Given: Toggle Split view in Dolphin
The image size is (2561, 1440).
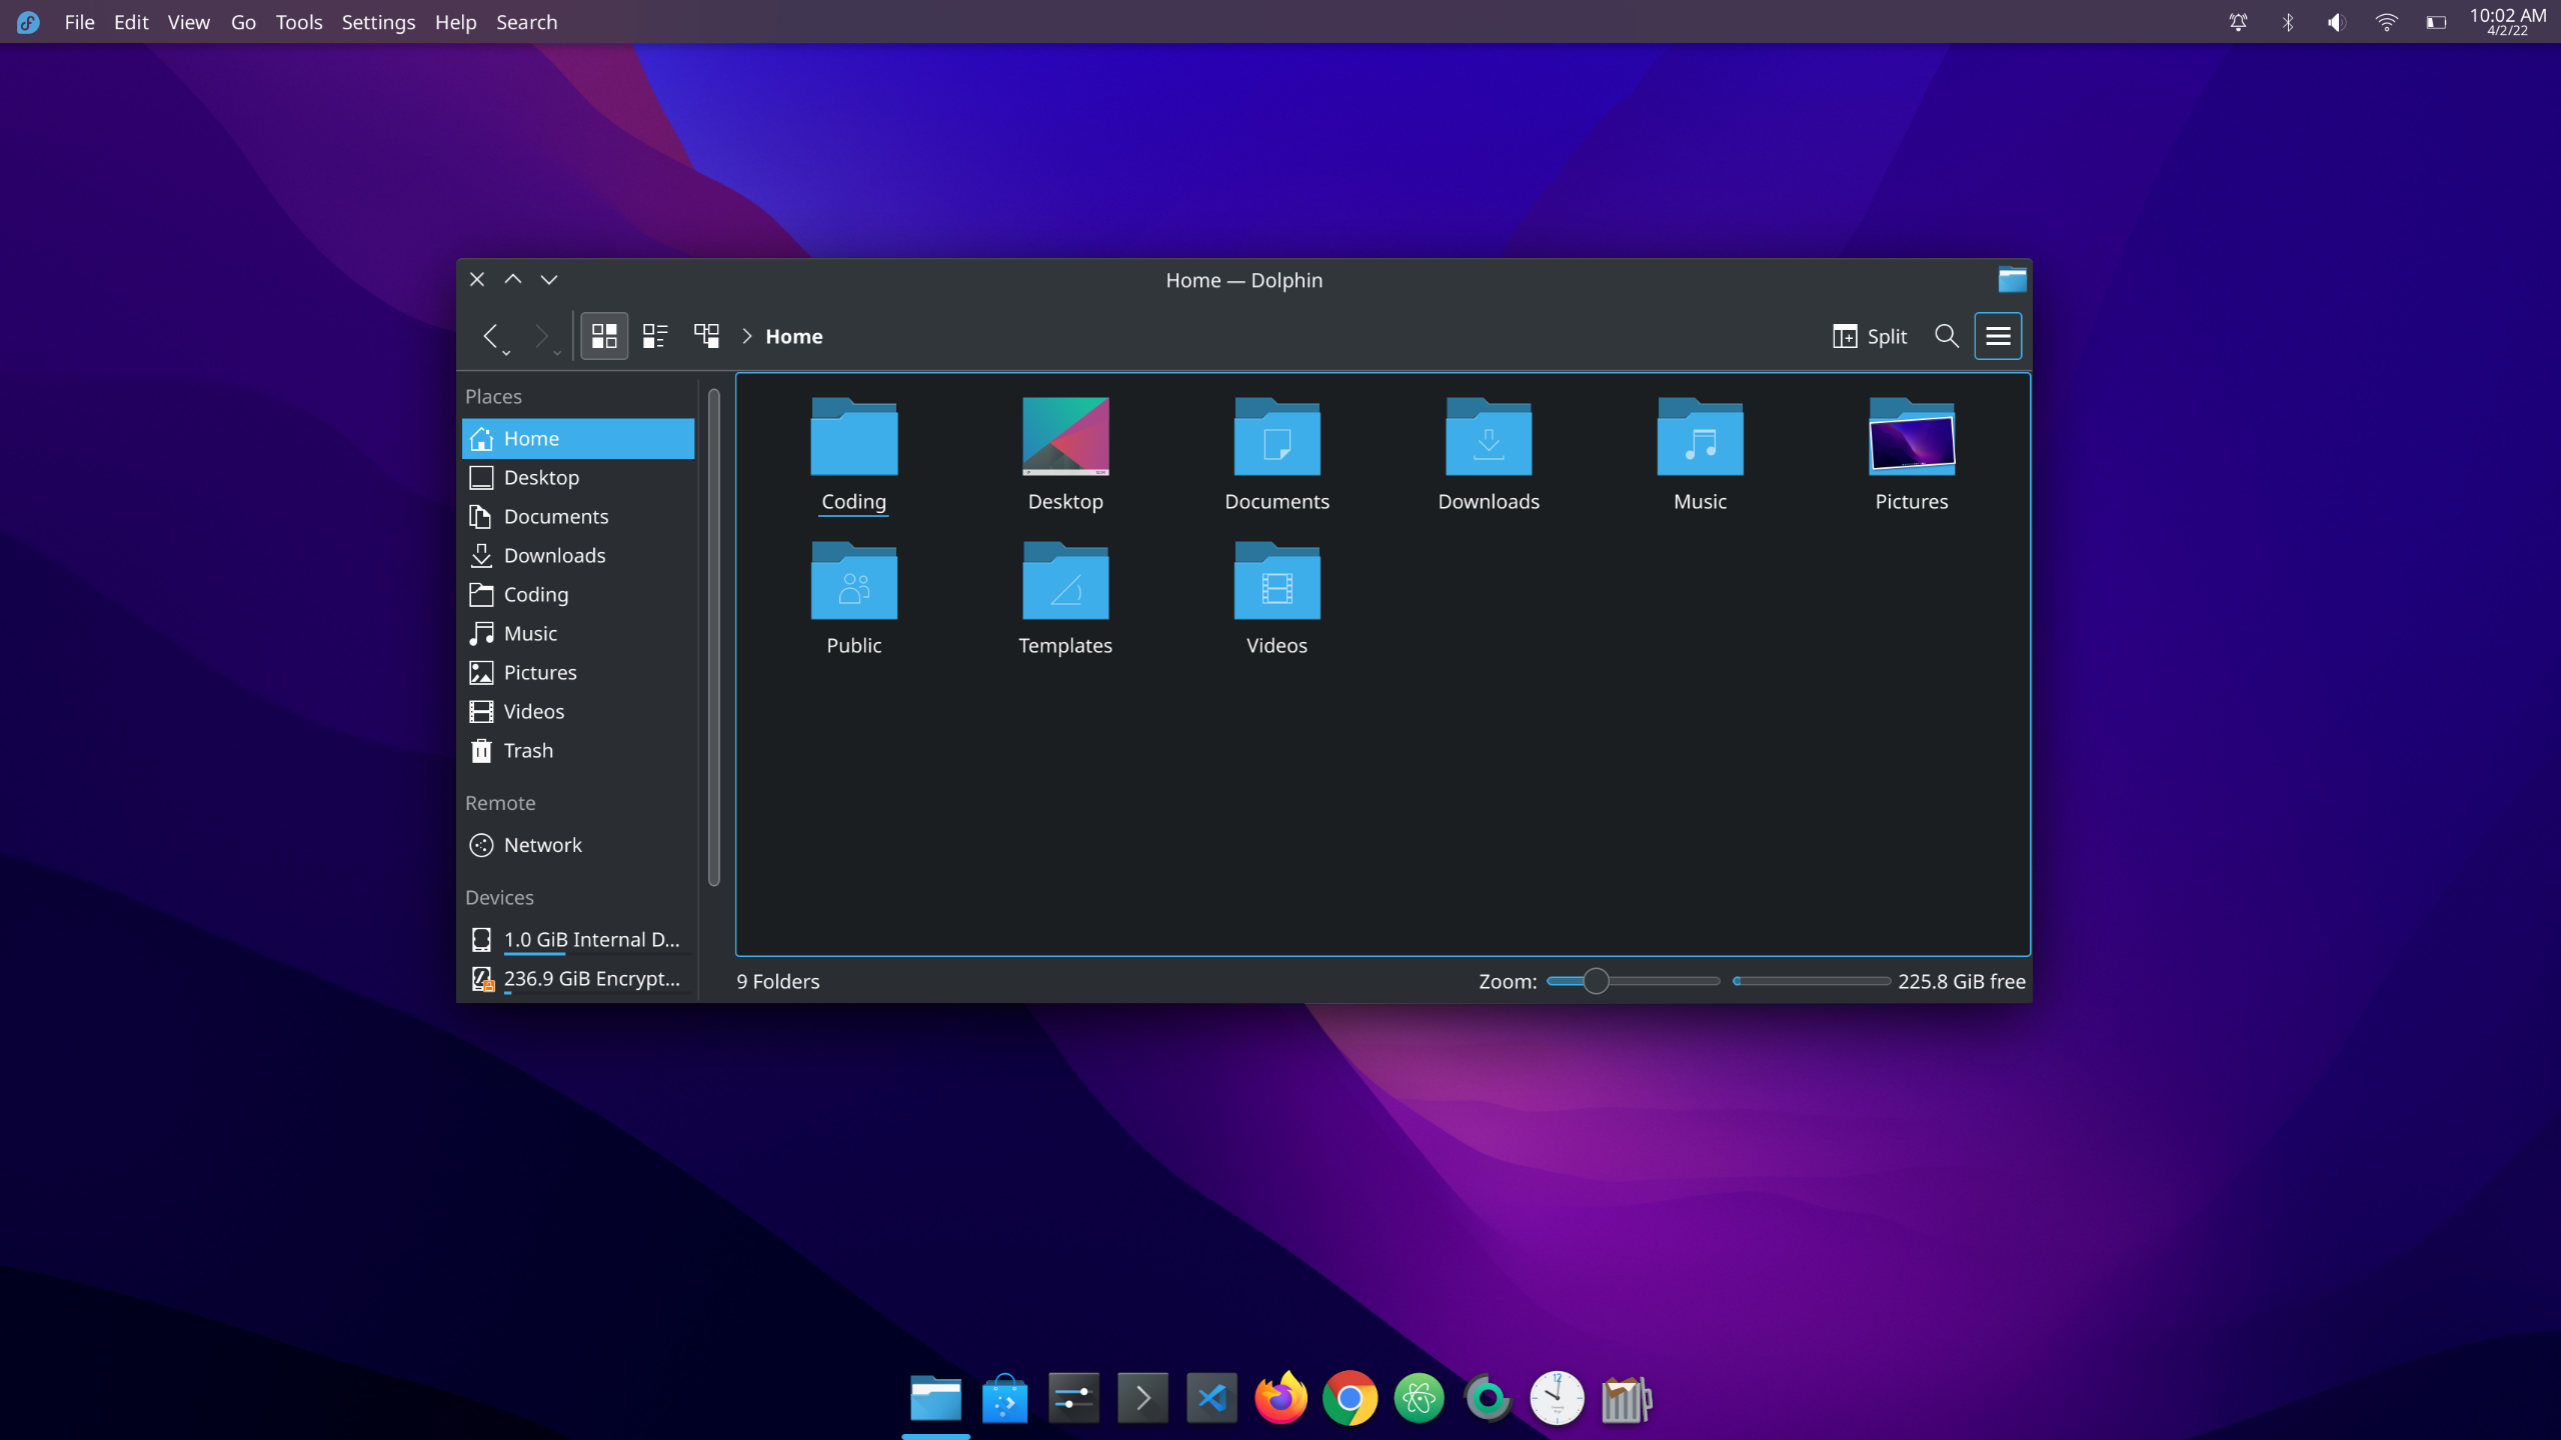Looking at the screenshot, I should click(1869, 336).
